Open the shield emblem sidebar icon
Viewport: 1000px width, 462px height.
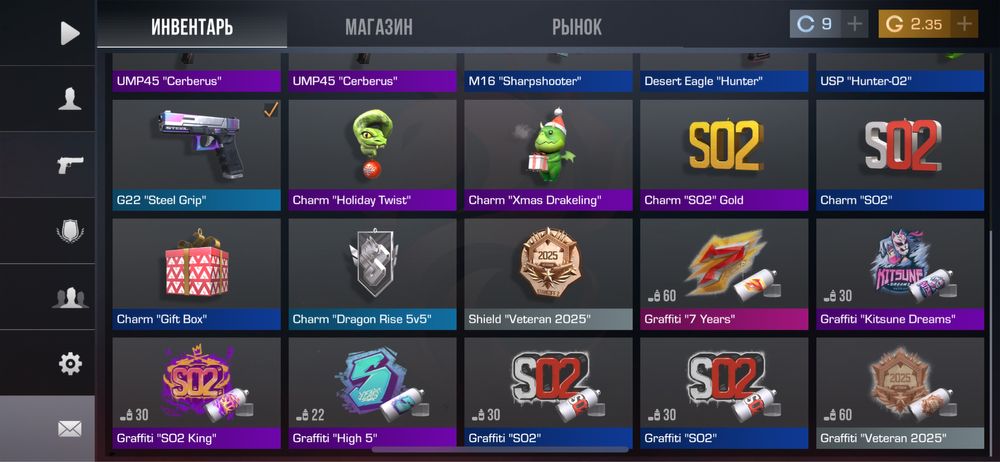coord(70,230)
